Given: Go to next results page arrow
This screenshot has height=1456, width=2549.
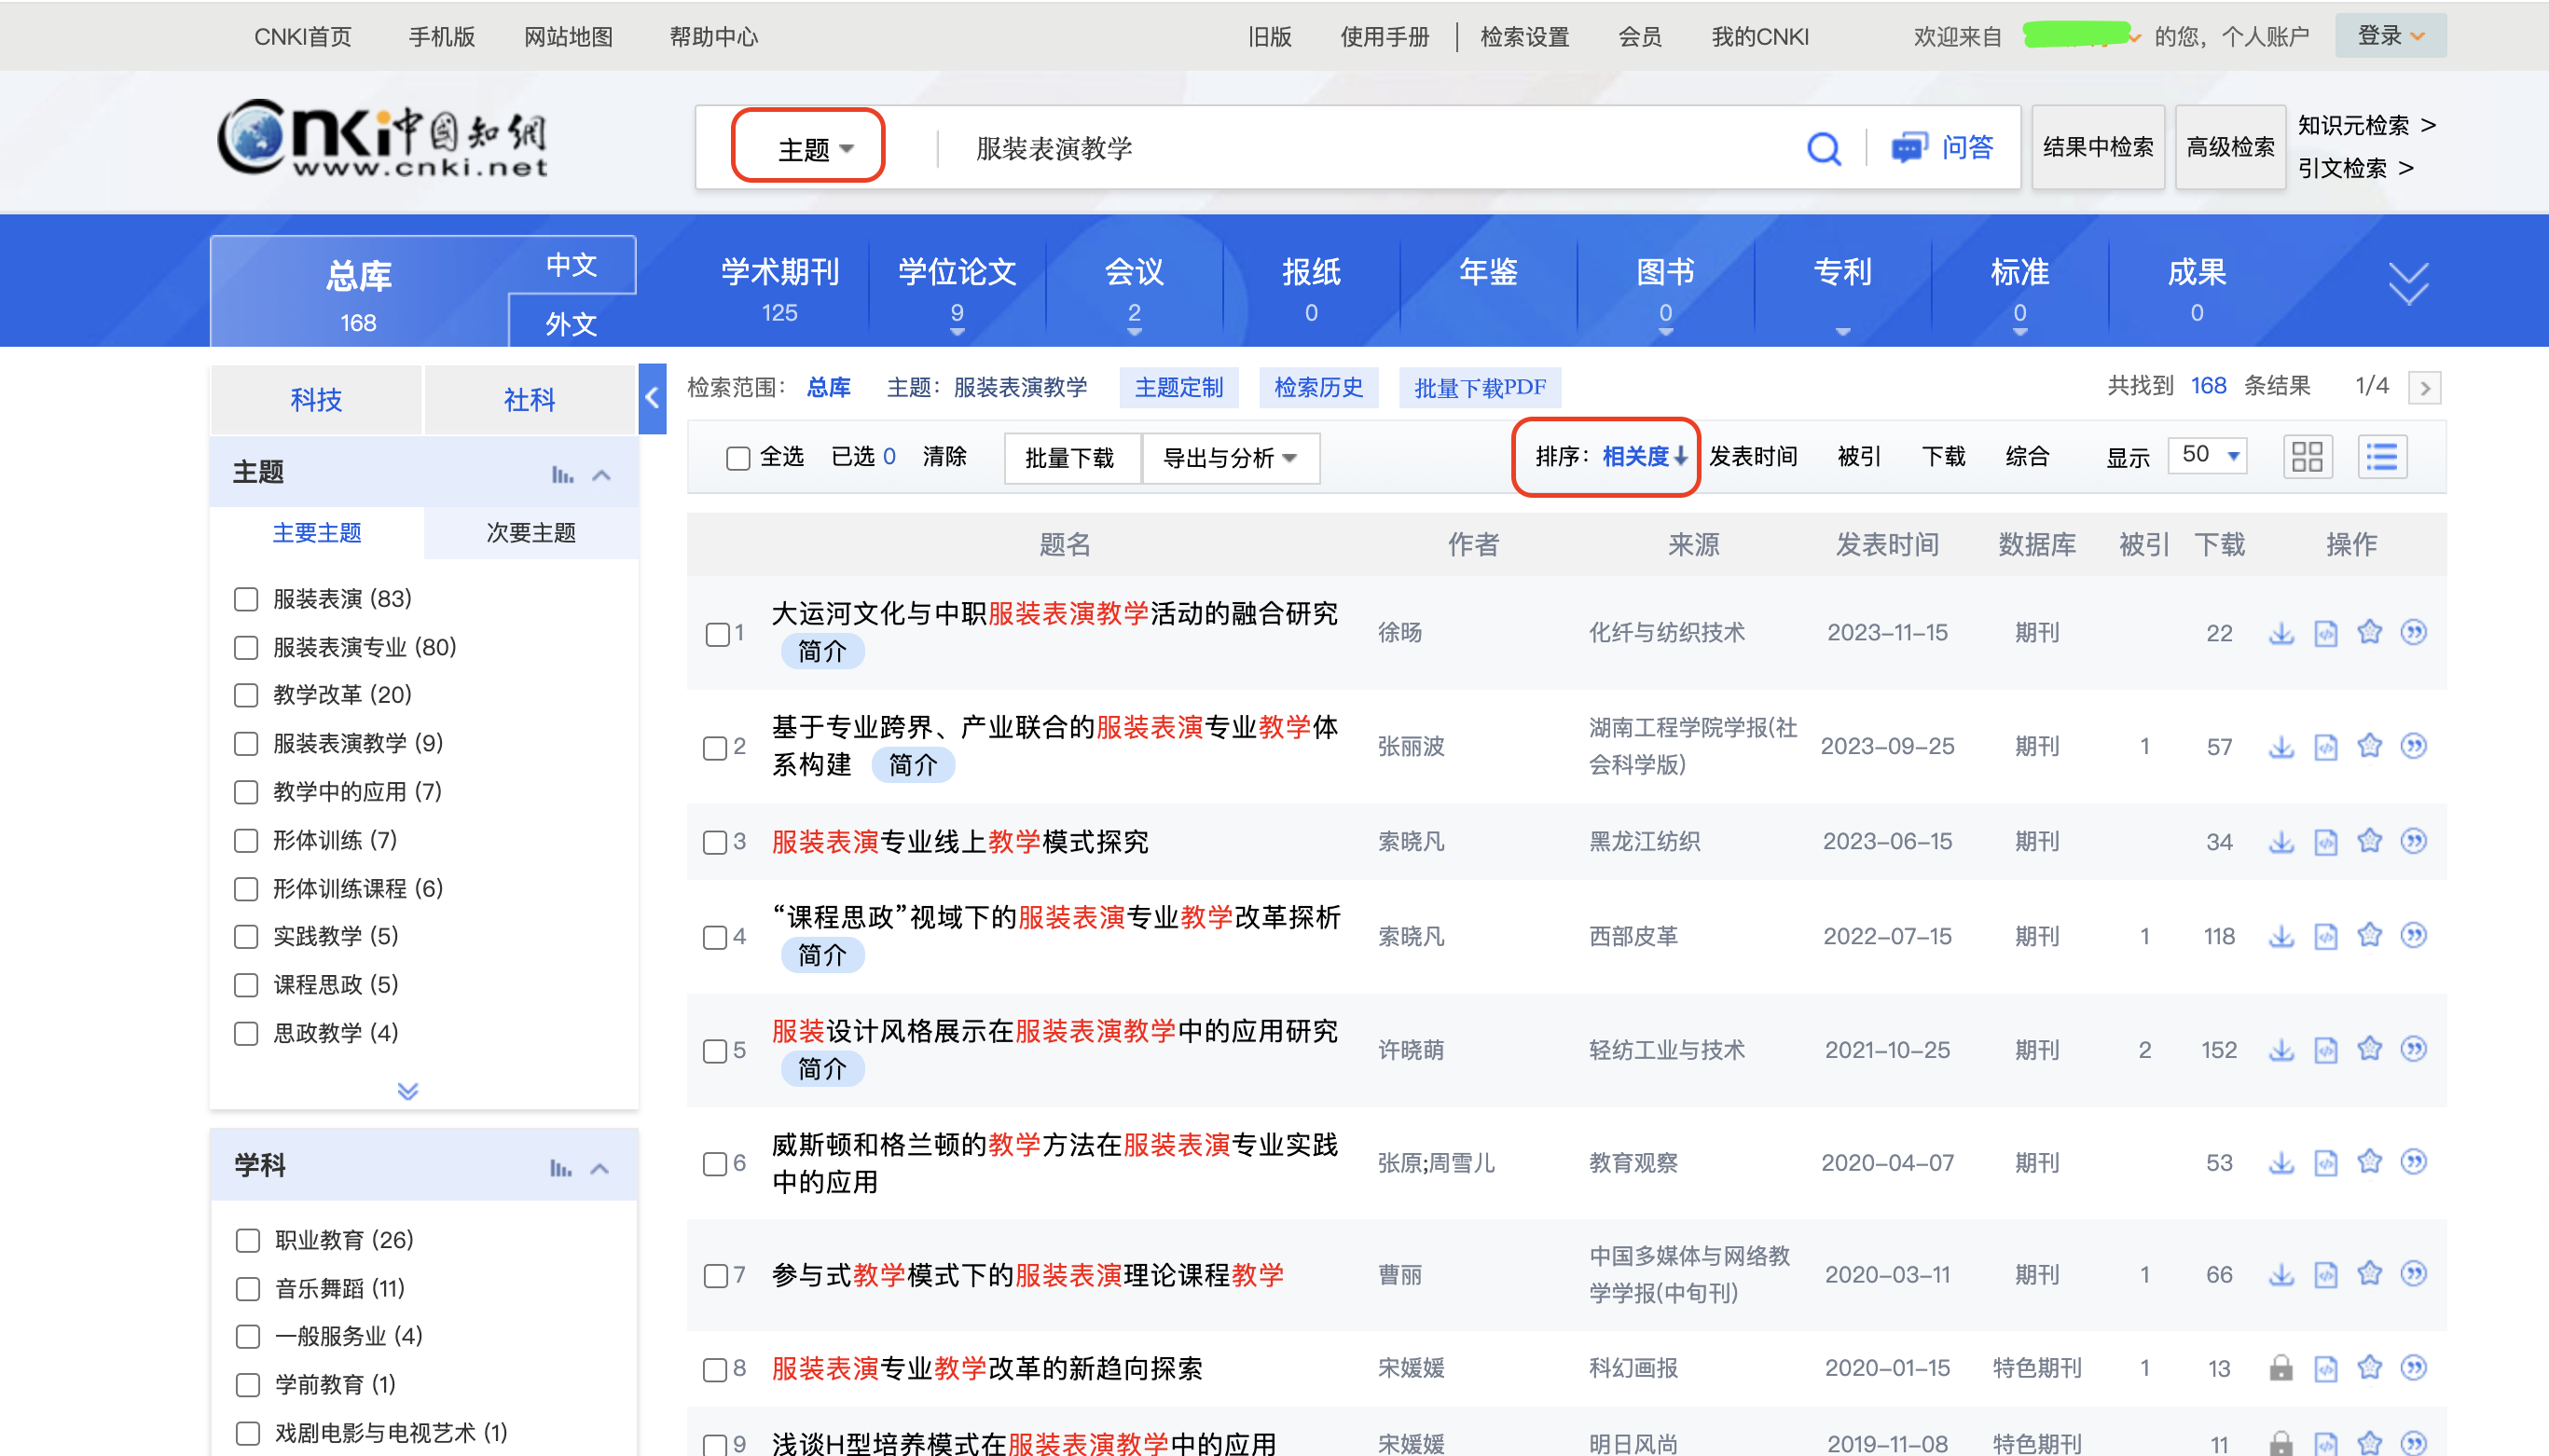Looking at the screenshot, I should [2425, 388].
